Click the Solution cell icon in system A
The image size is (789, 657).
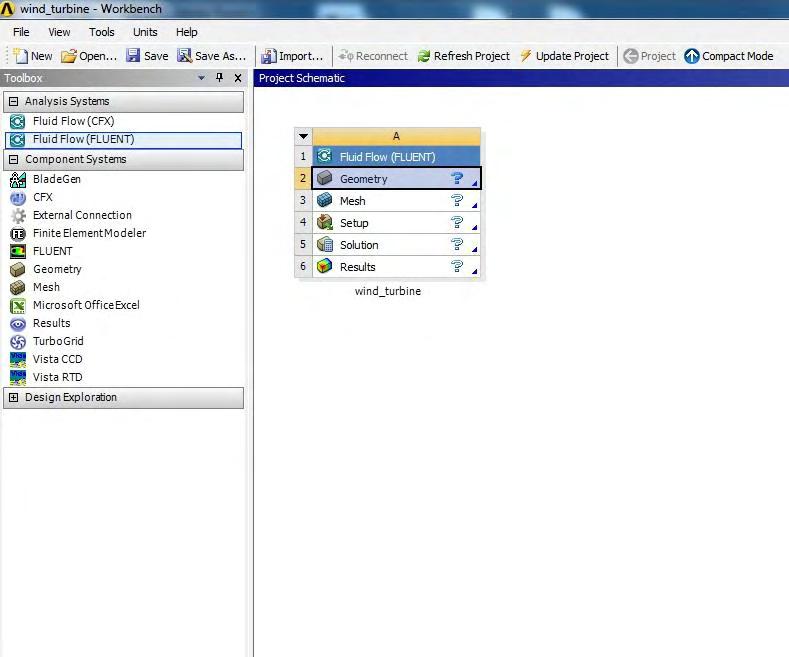(325, 244)
